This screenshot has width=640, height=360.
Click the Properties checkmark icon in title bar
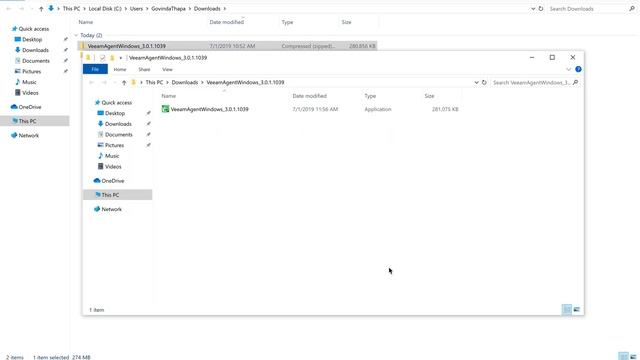(x=102, y=58)
